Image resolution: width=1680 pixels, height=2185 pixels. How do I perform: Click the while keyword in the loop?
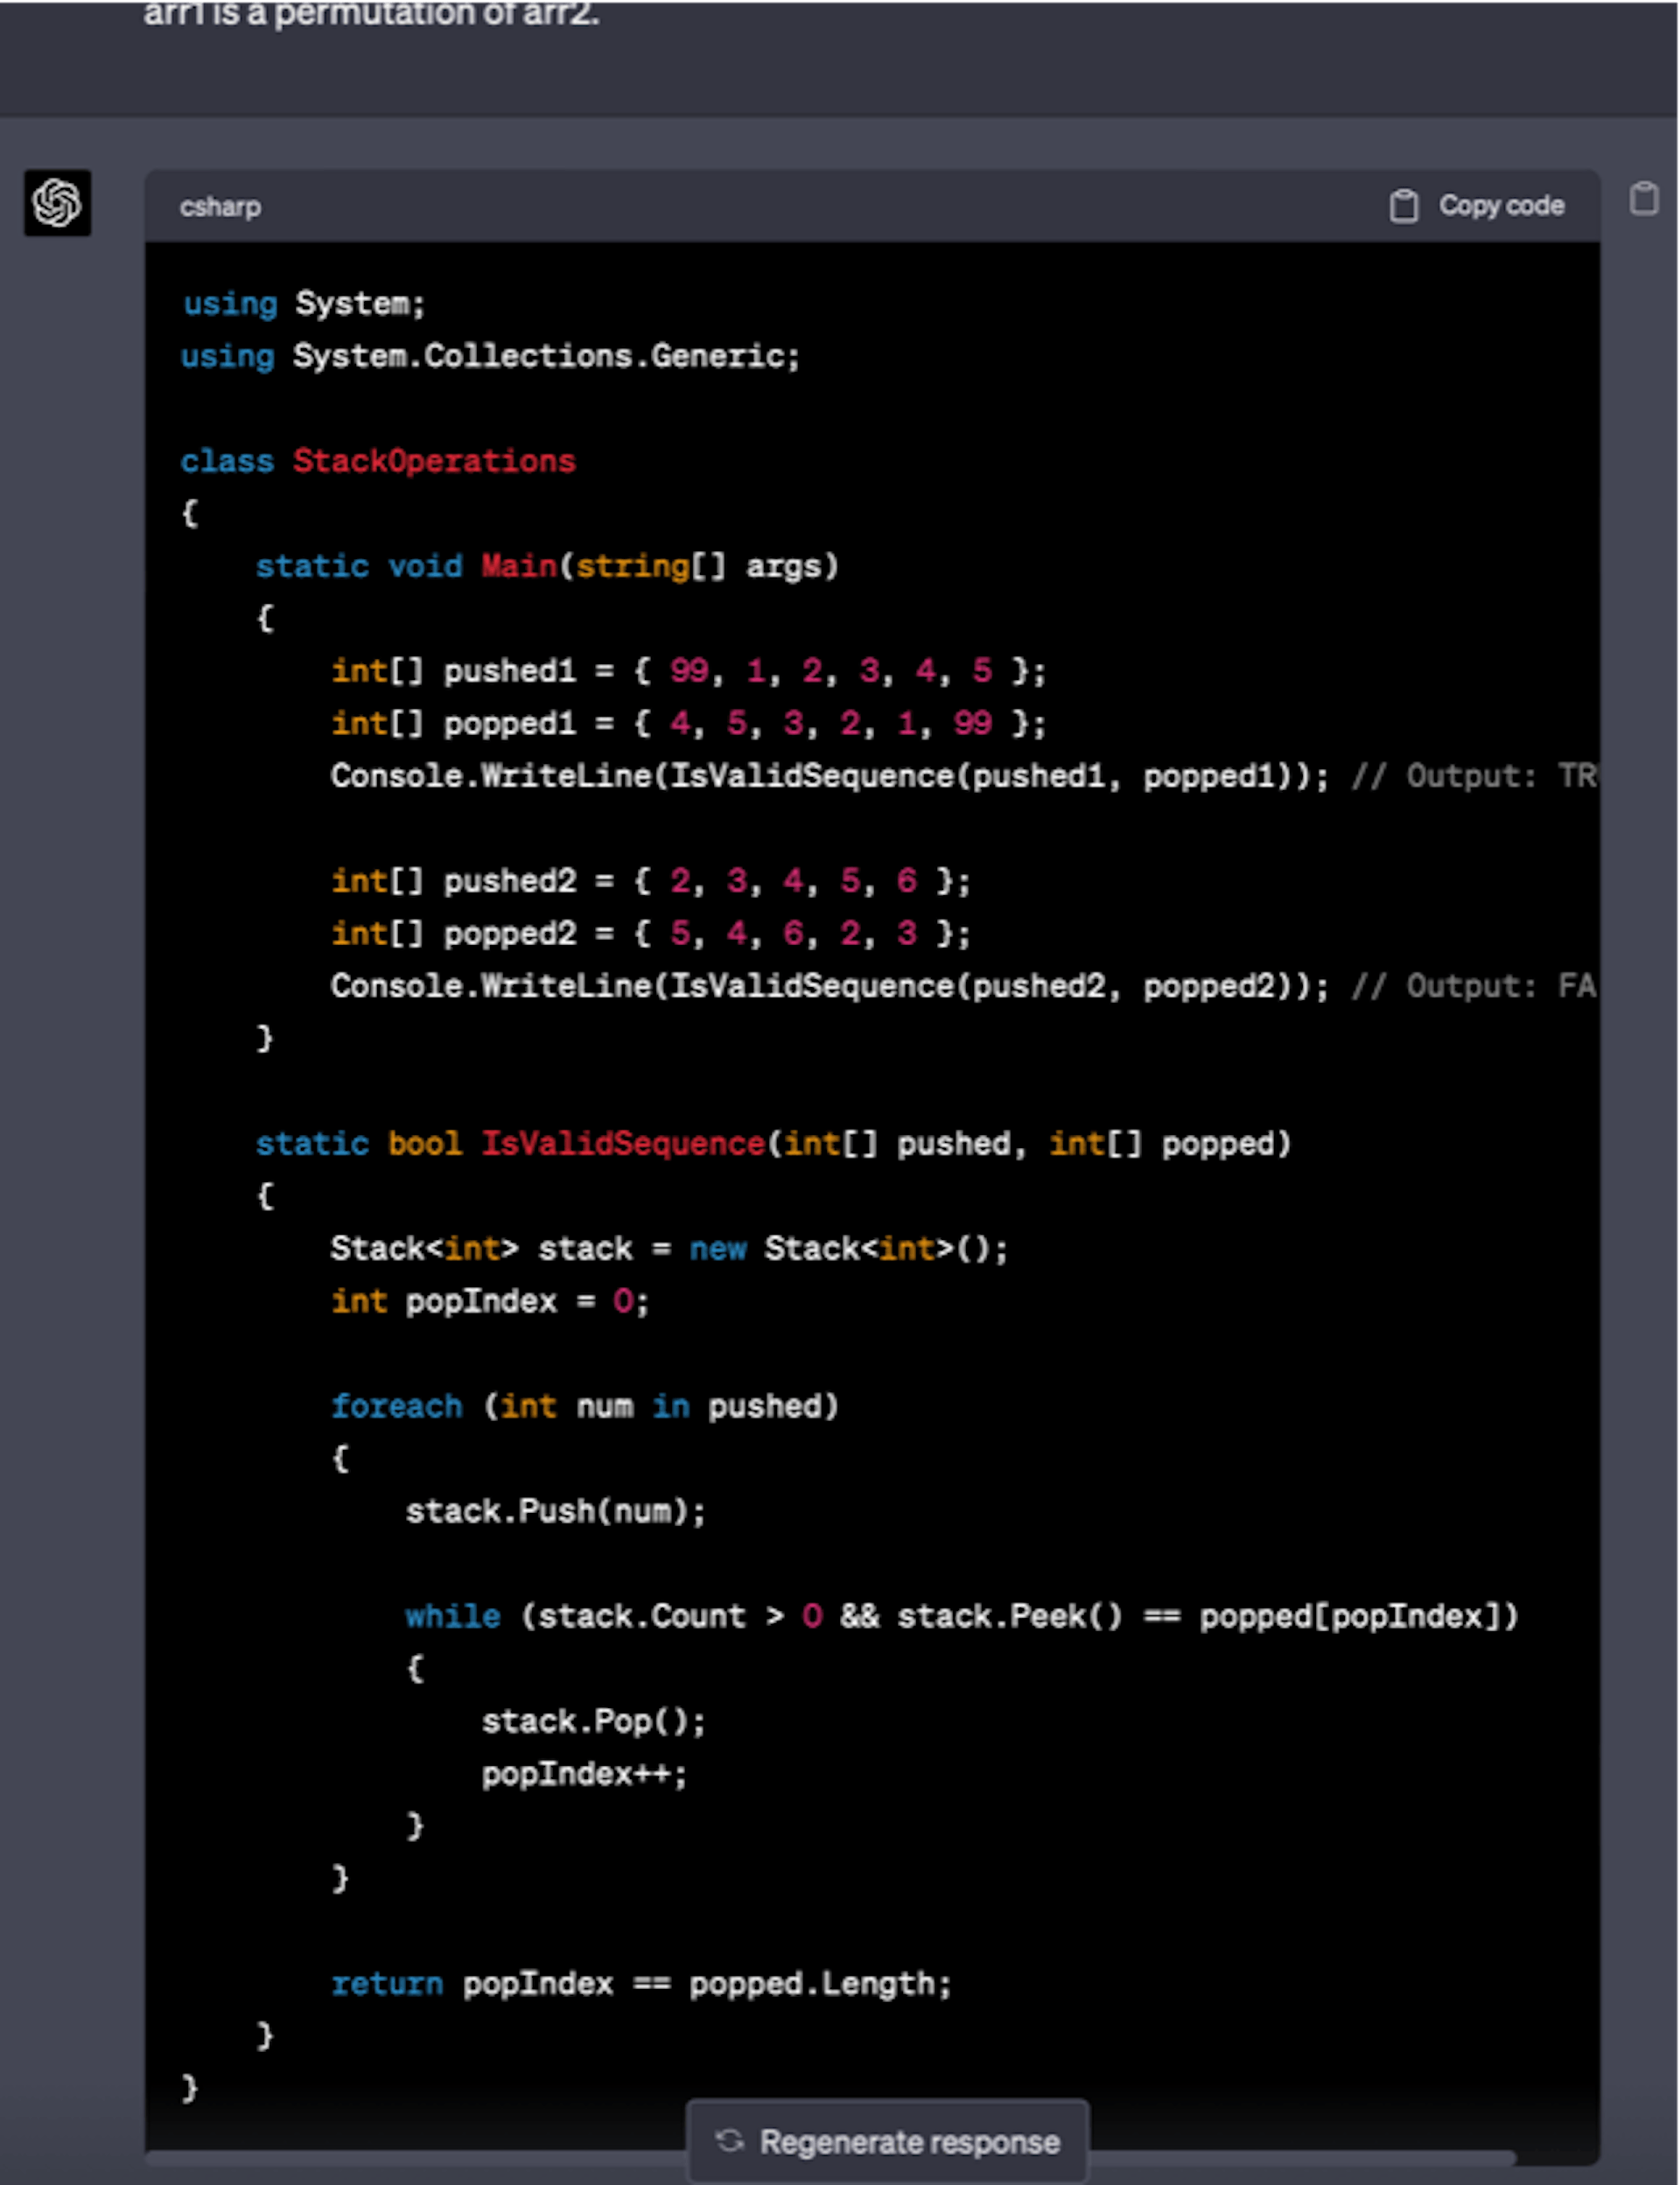tap(452, 1616)
